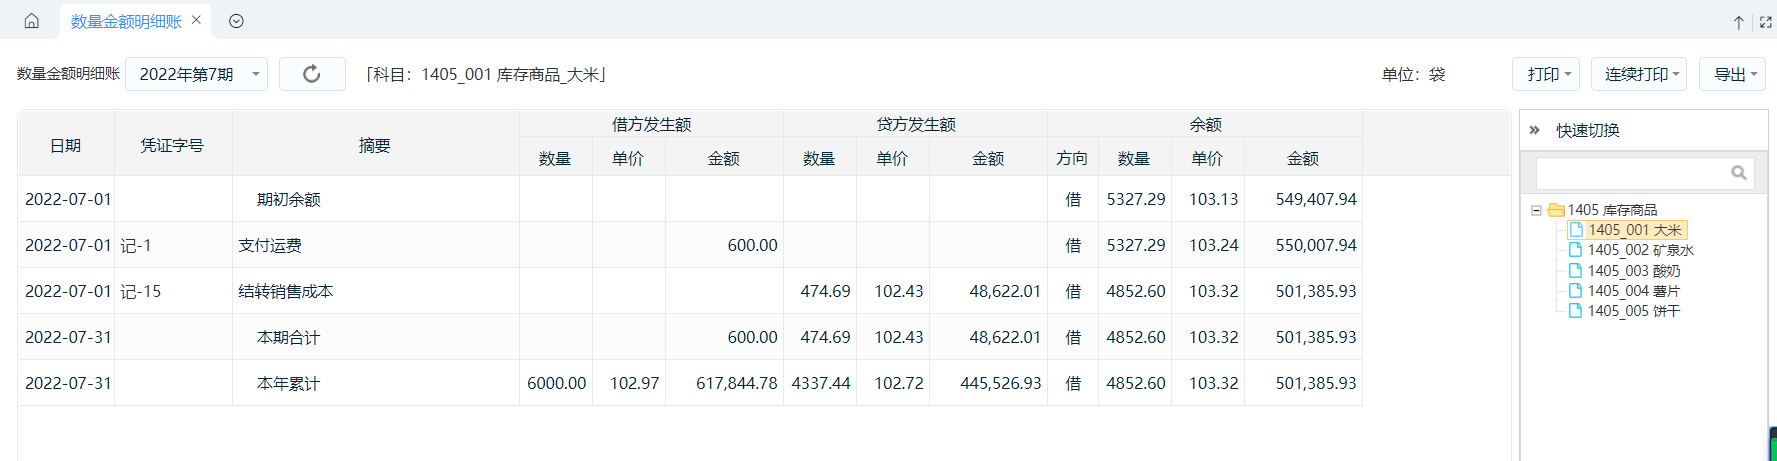This screenshot has height=461, width=1777.
Task: Click the fullscreen expand icon
Action: [1766, 22]
